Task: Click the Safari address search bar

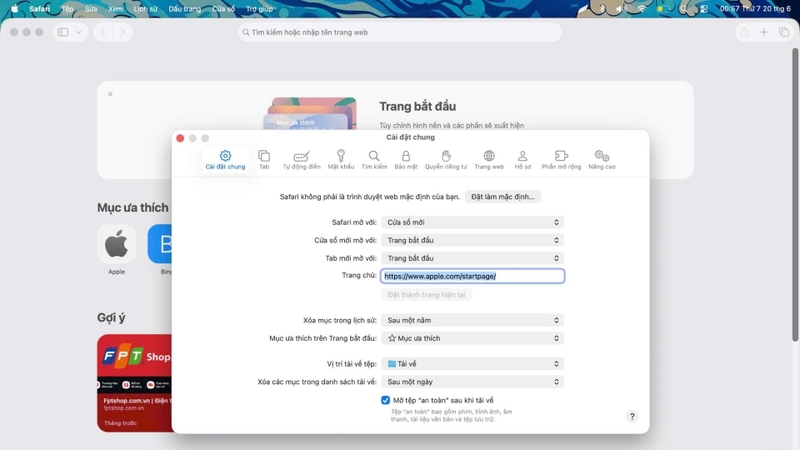Action: [399, 32]
